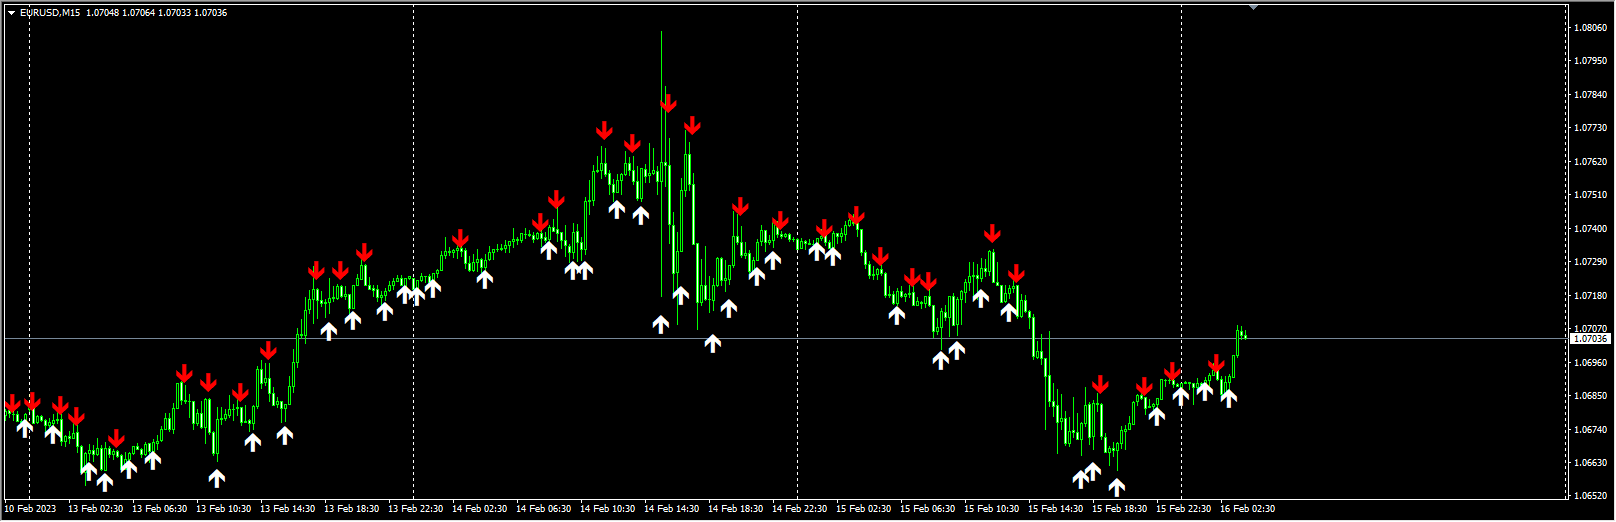Click the 15 Feb 06:30 time label
Screen dimensions: 1616x522
pyautogui.click(x=928, y=509)
